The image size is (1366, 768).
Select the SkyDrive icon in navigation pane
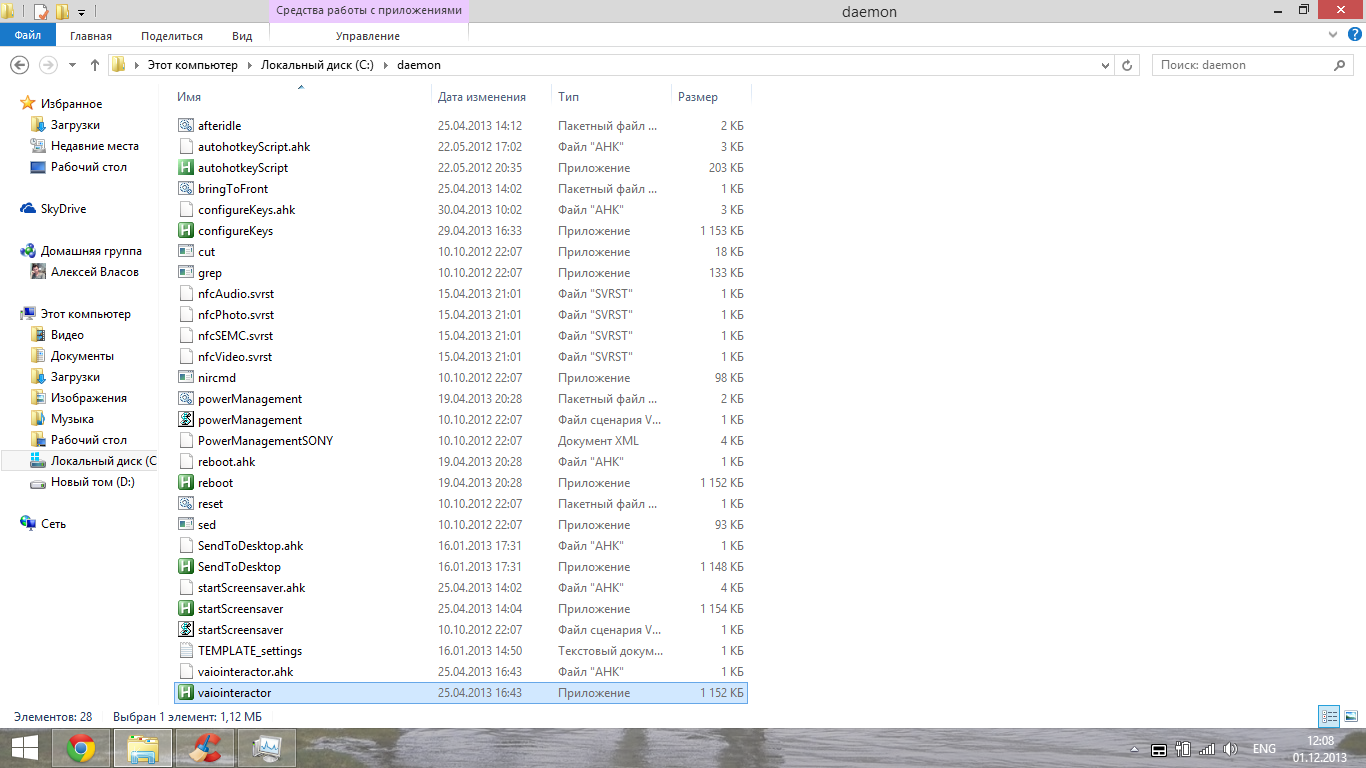point(28,209)
